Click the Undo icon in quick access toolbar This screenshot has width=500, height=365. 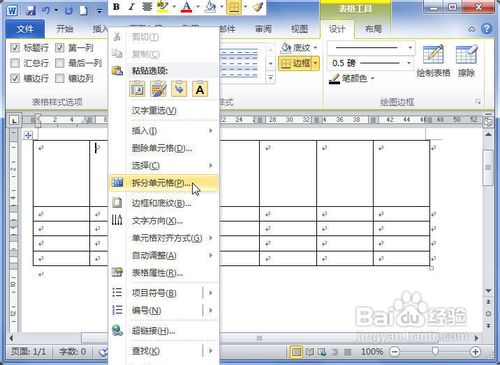[x=46, y=10]
